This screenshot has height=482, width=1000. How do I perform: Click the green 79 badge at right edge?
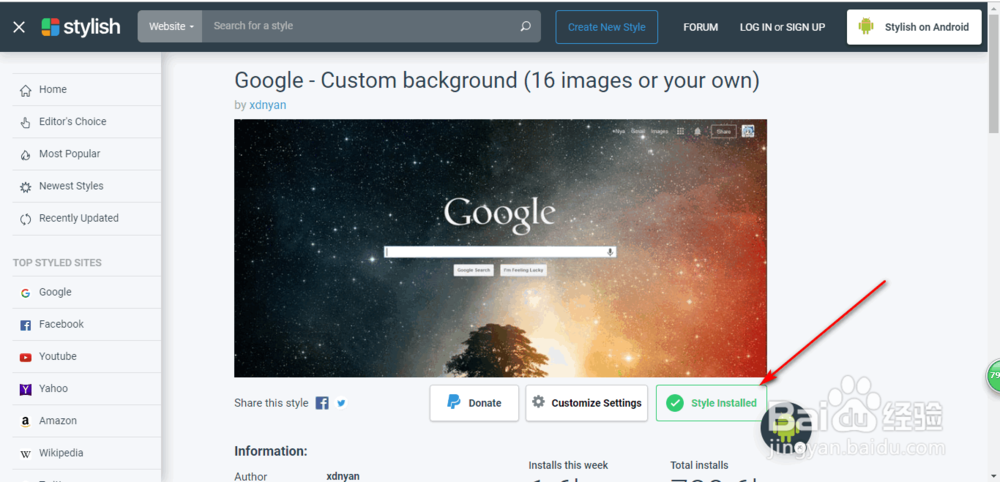coord(994,376)
